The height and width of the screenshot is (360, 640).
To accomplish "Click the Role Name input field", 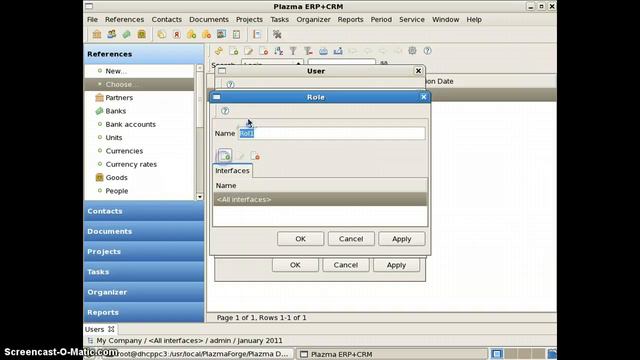I will [331, 133].
